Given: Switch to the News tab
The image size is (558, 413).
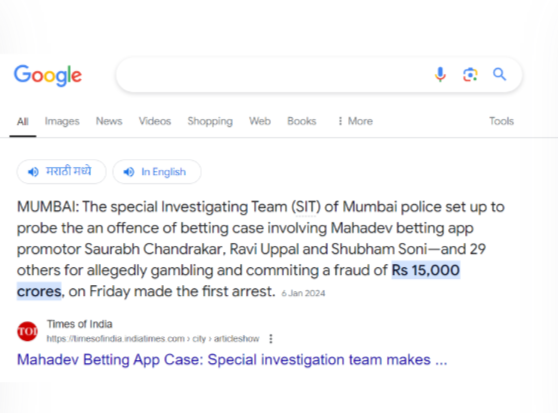Looking at the screenshot, I should pyautogui.click(x=109, y=121).
